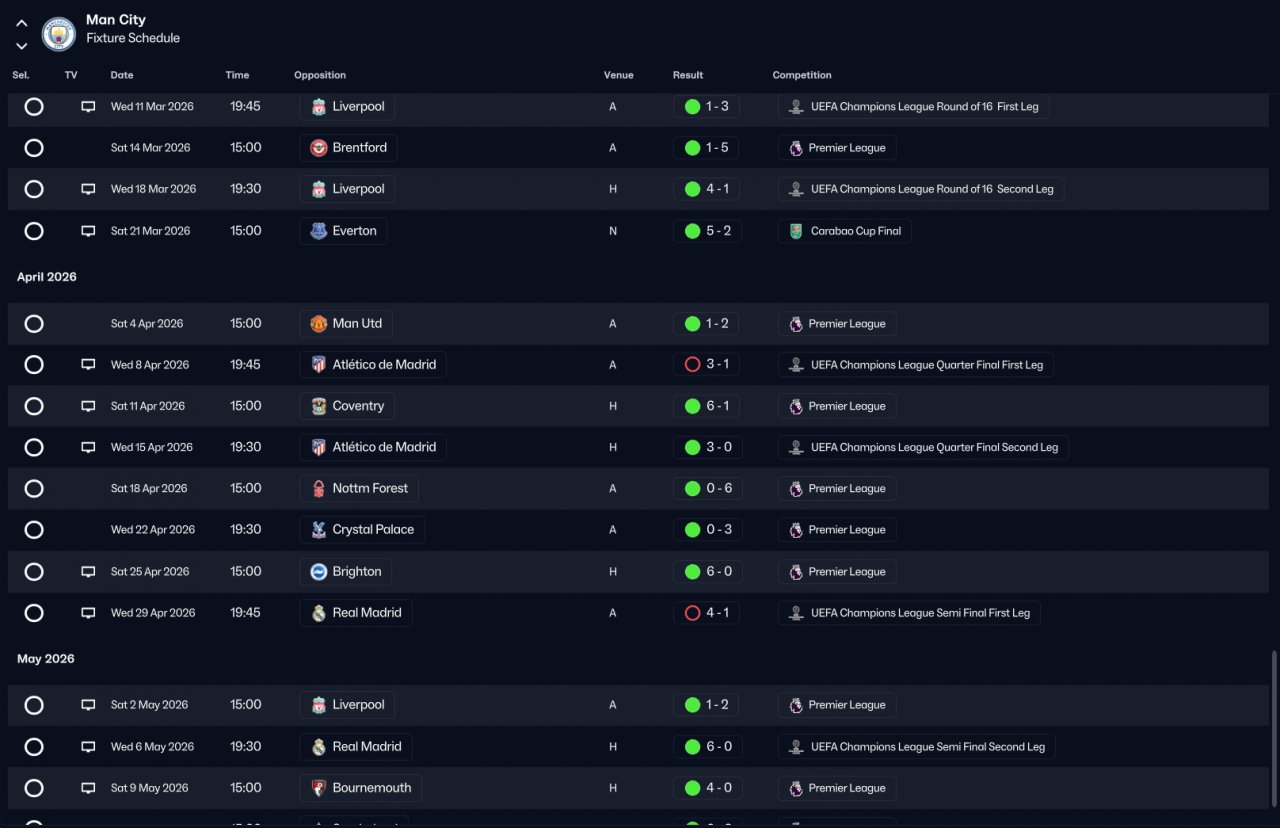The image size is (1280, 828).
Task: Sort fixtures by the Date column header
Action: coord(122,75)
